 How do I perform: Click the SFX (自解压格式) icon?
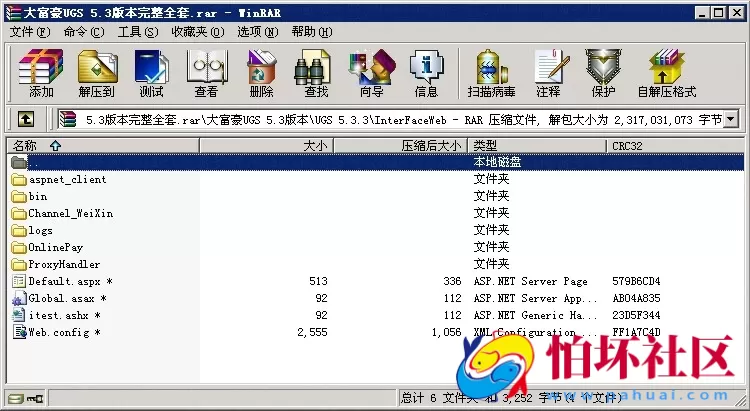pyautogui.click(x=667, y=73)
